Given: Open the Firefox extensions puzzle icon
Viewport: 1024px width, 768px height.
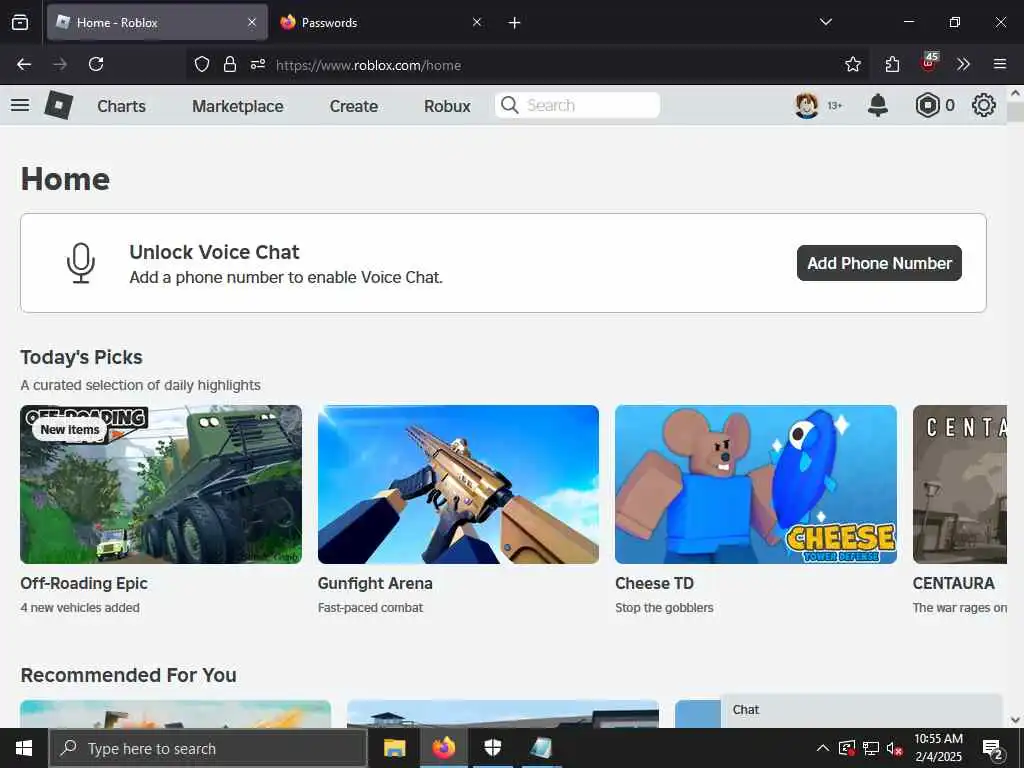Looking at the screenshot, I should pos(892,64).
